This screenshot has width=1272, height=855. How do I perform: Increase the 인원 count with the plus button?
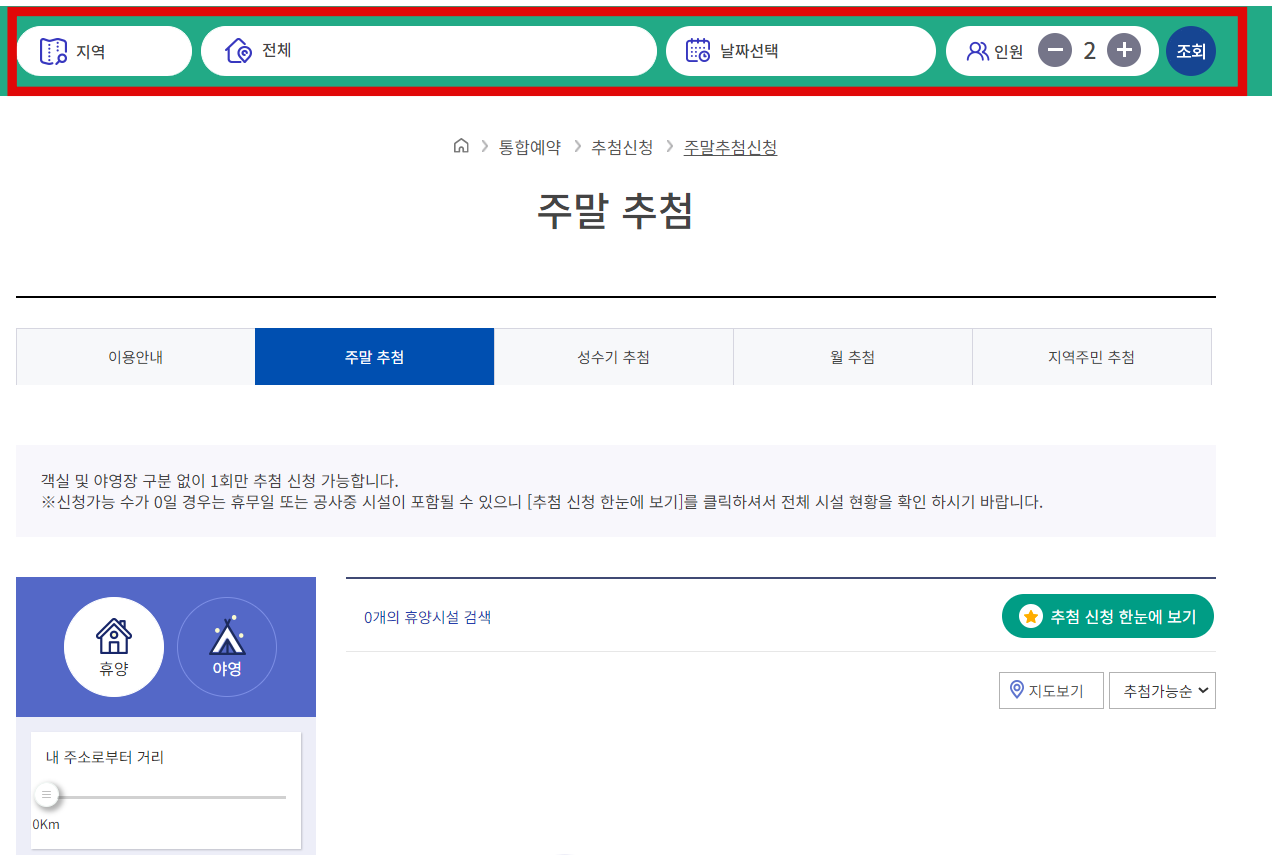[x=1123, y=50]
